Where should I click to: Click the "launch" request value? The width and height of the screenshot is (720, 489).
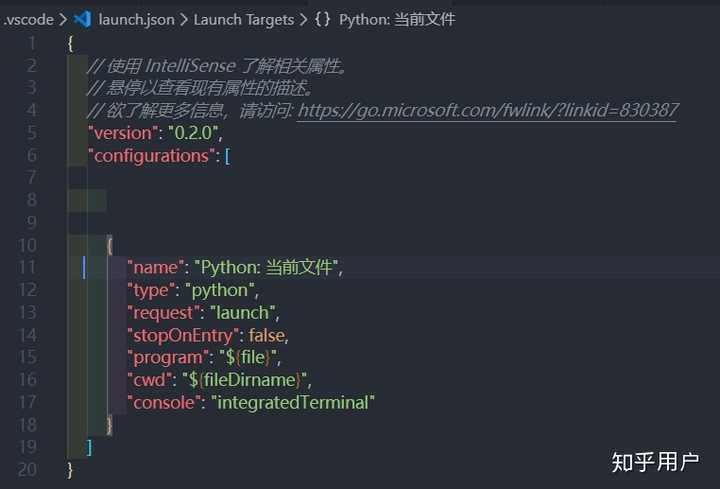click(x=242, y=313)
